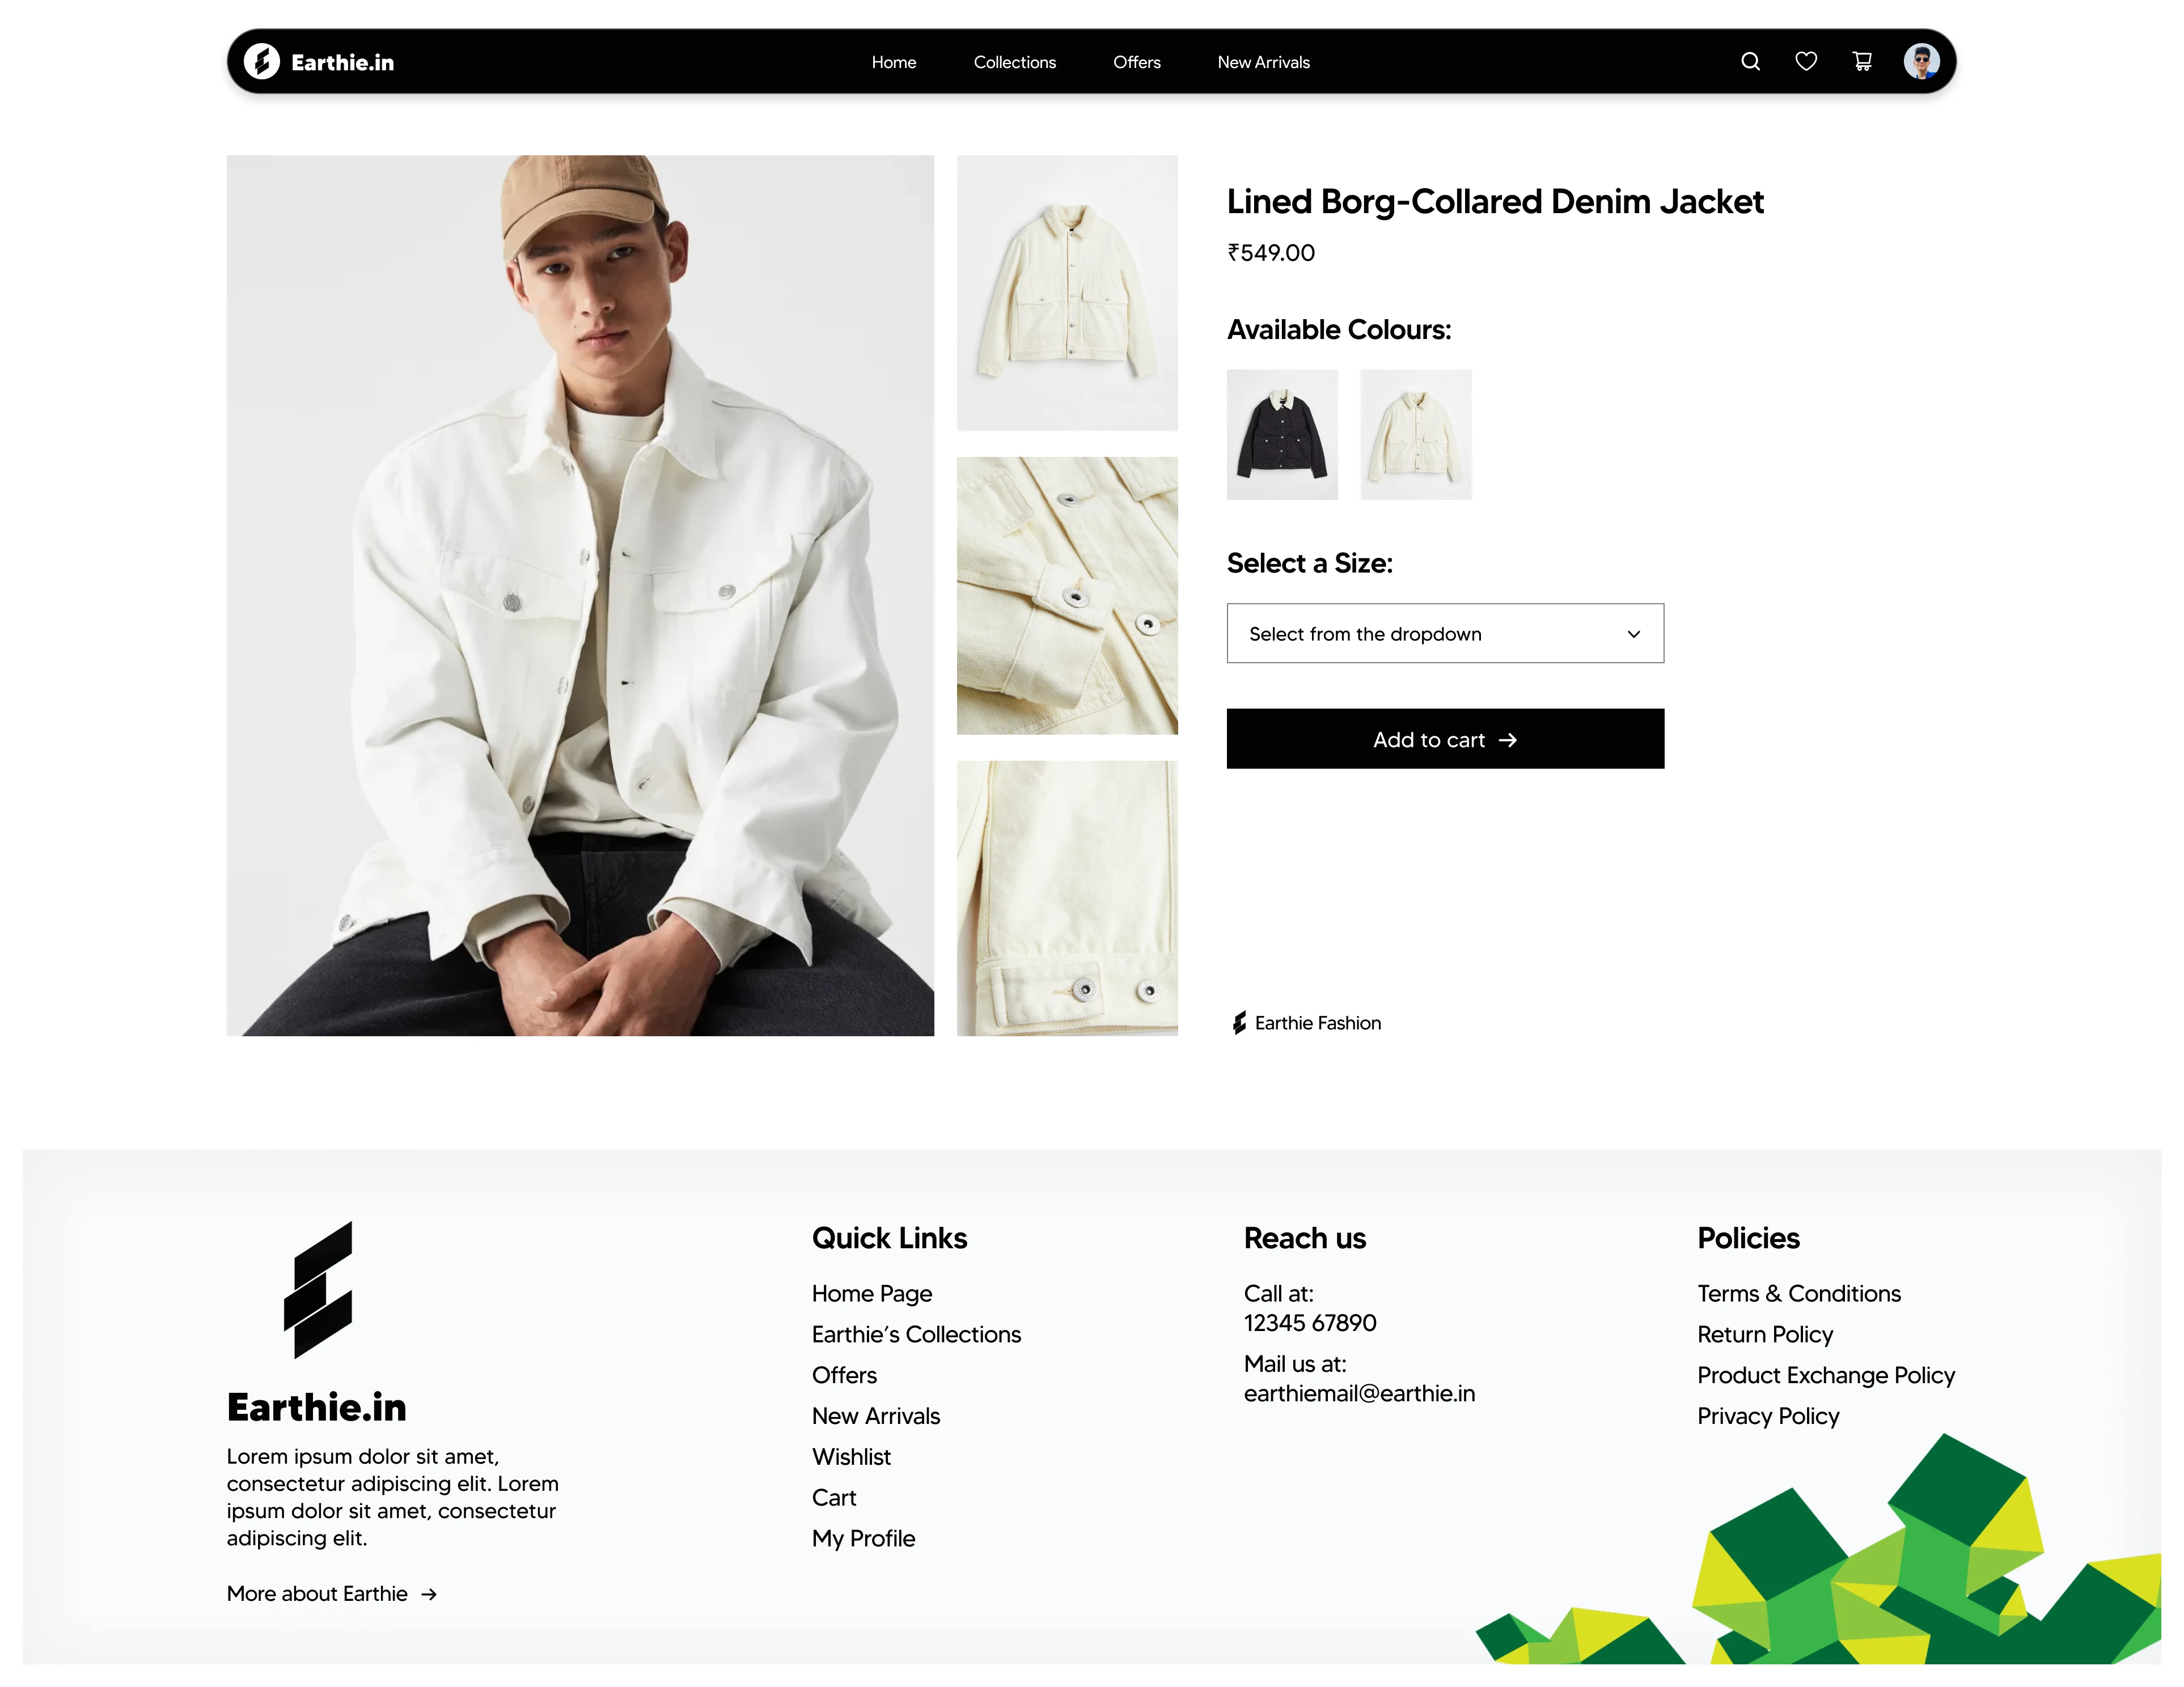2184x1687 pixels.
Task: Go to Collections in the navbar
Action: tap(1014, 62)
